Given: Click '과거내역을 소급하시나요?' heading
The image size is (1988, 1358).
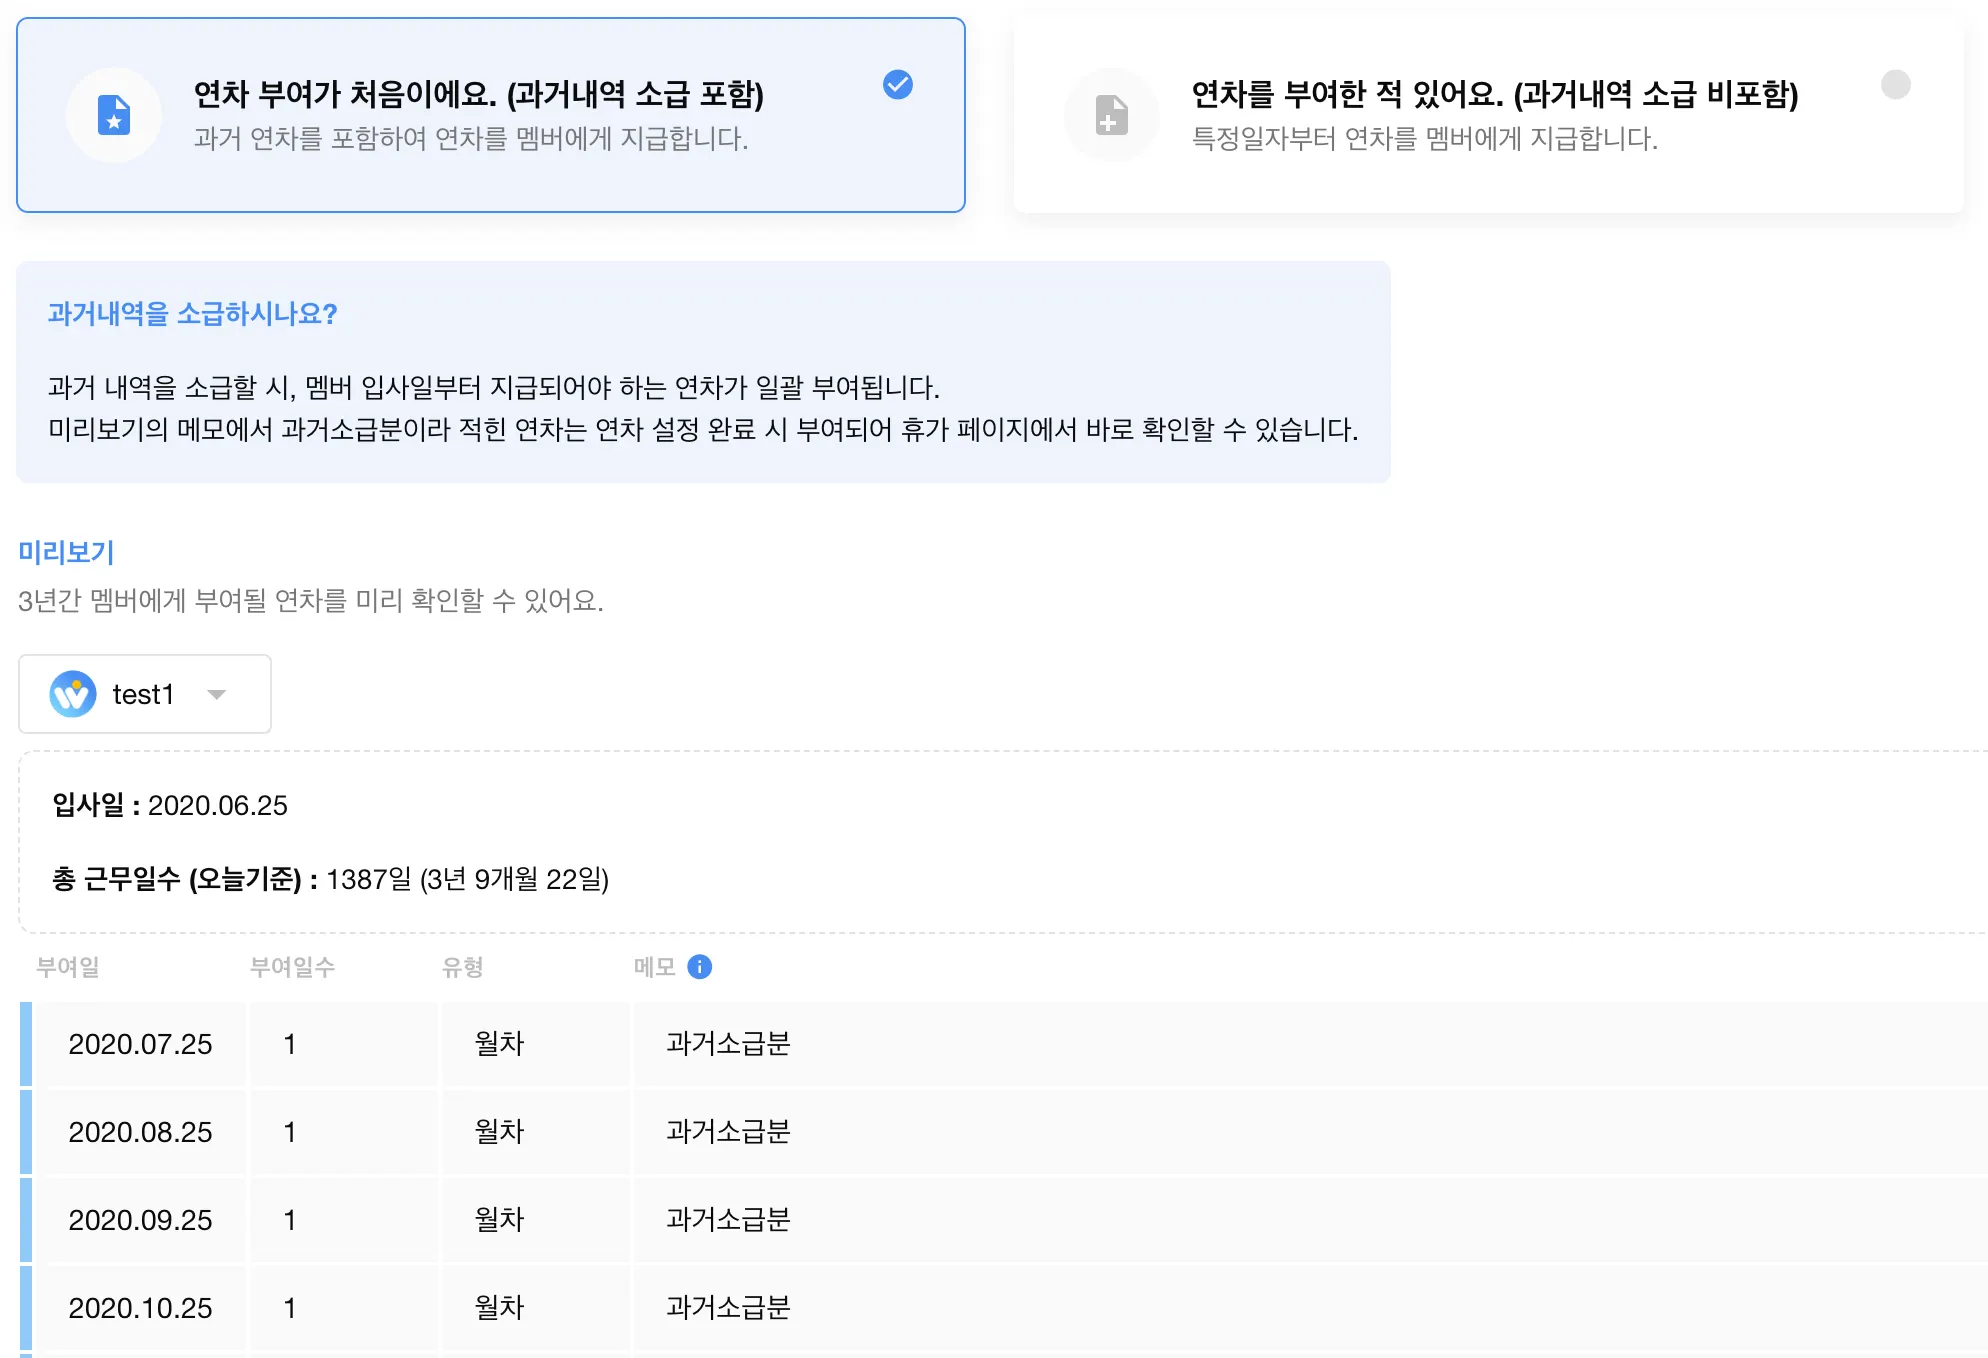Looking at the screenshot, I should (x=192, y=314).
